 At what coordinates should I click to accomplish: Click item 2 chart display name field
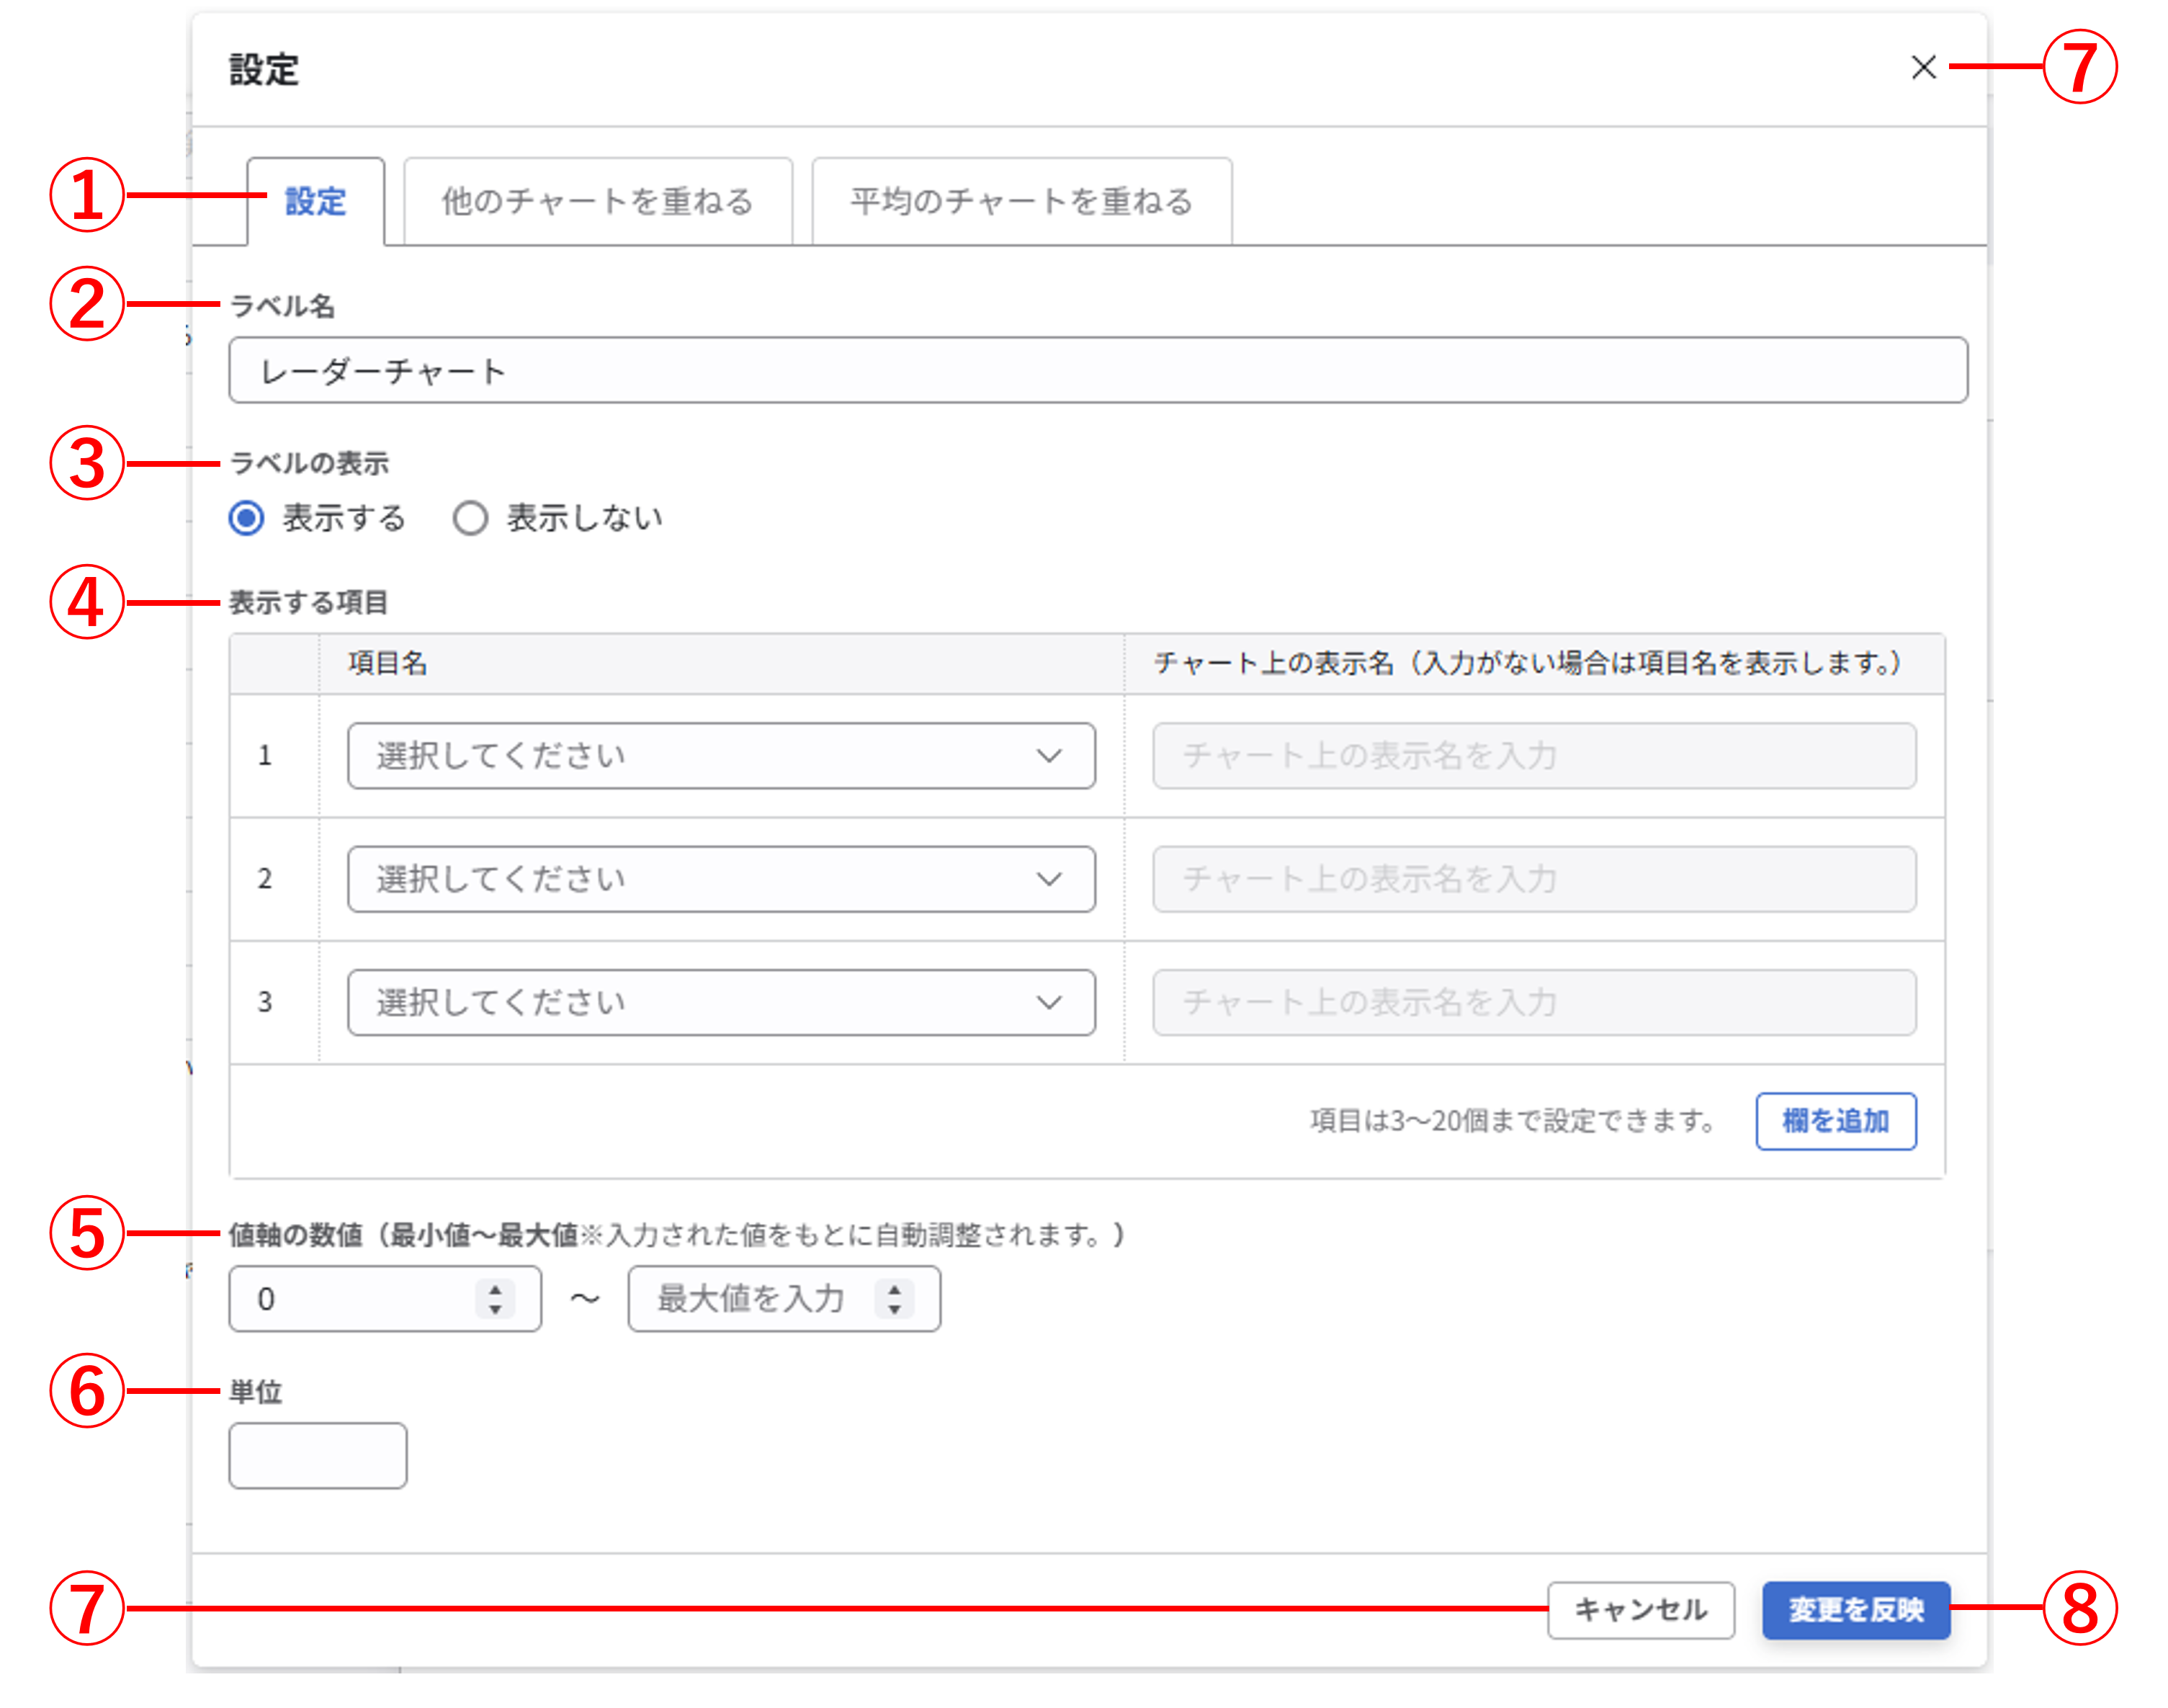[1534, 879]
